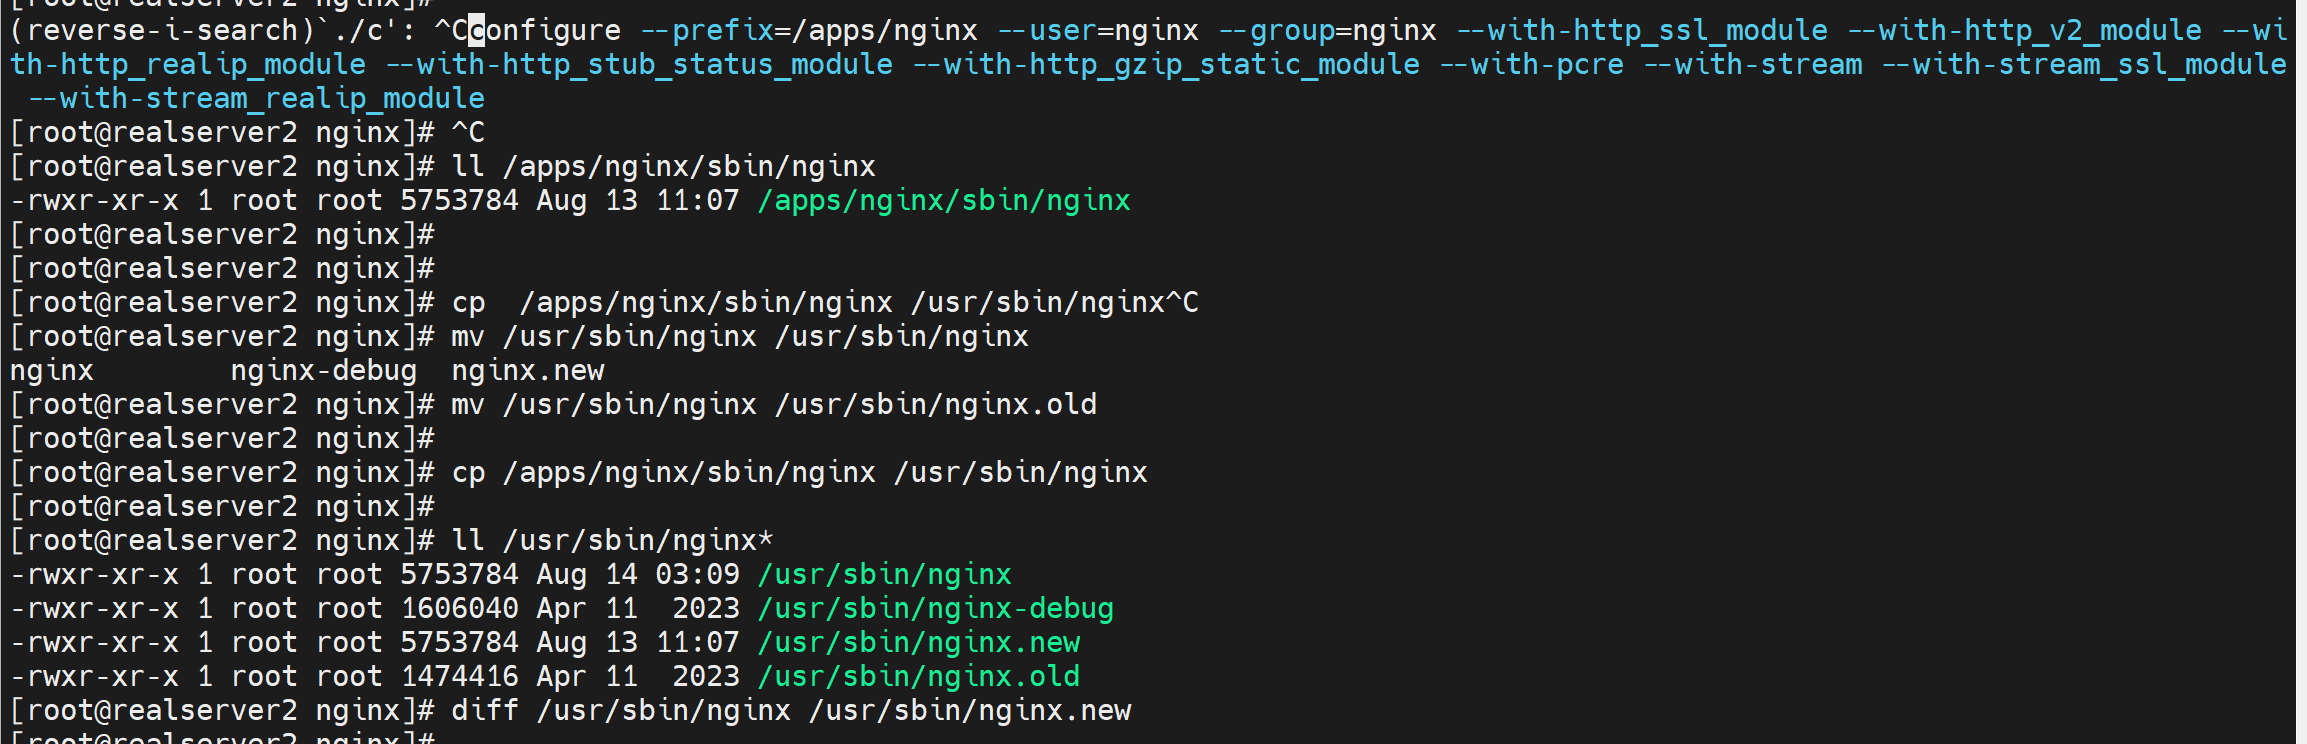
Task: Click the green /usr/sbin/nginx.new listing path
Action: (918, 643)
